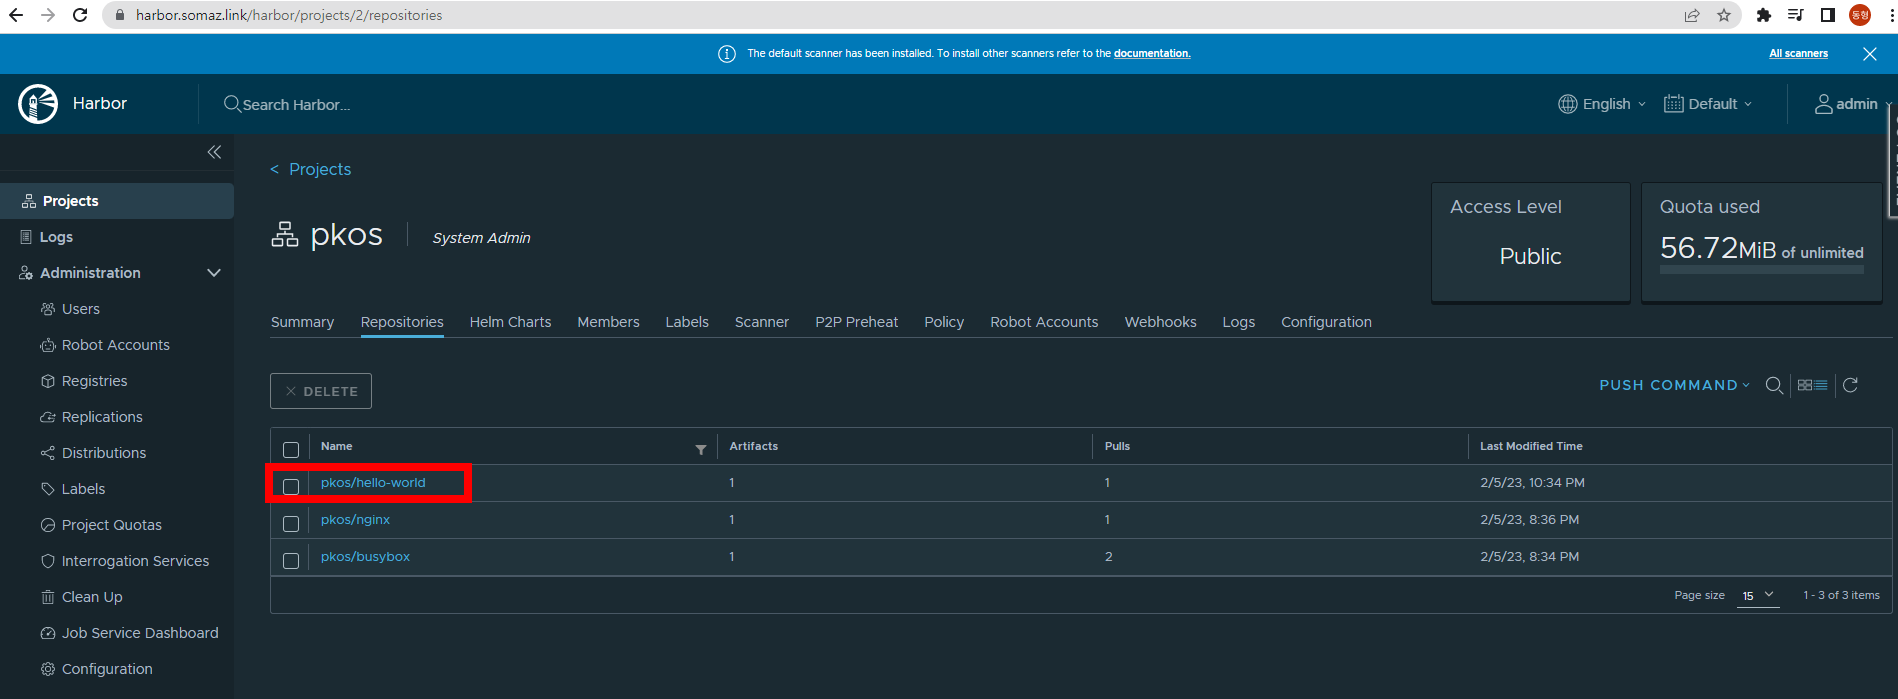
Task: Check the pkos/hello-world row checkbox
Action: (x=291, y=487)
